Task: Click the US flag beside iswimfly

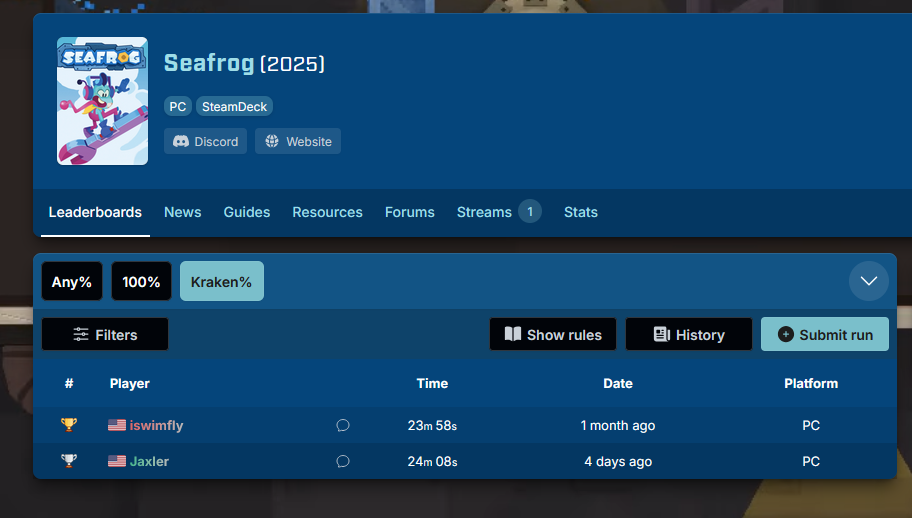Action: 117,425
